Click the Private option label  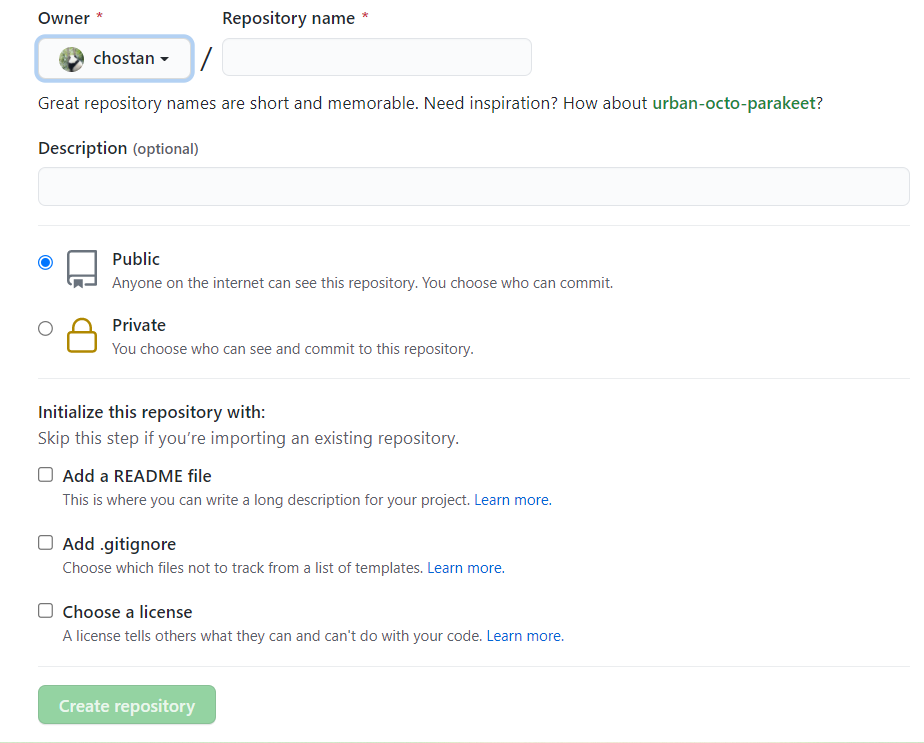(139, 325)
